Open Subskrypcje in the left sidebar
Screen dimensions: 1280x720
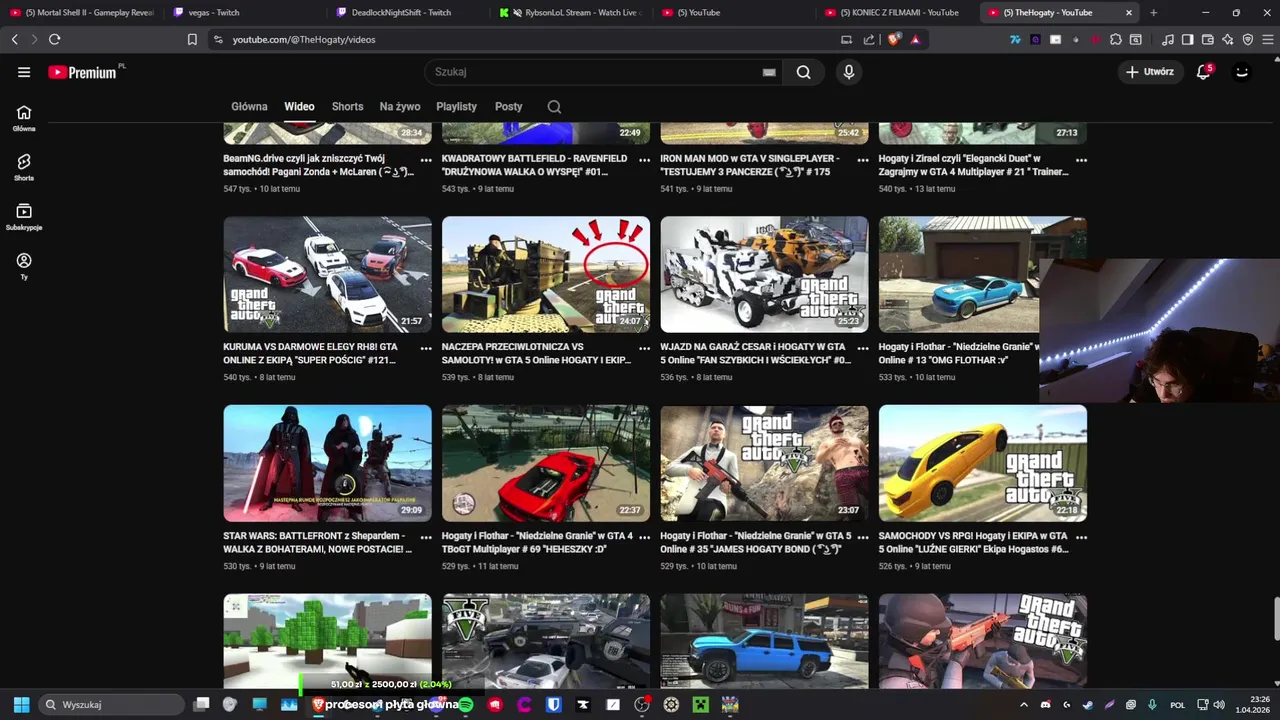click(24, 216)
